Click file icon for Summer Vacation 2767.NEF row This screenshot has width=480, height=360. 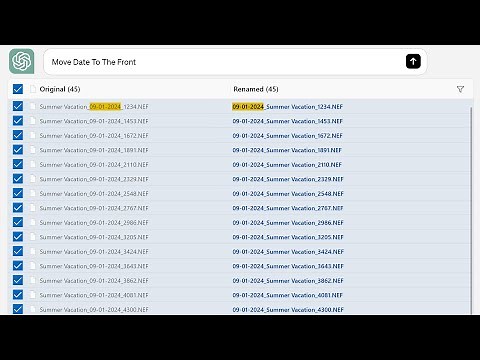[x=33, y=208]
